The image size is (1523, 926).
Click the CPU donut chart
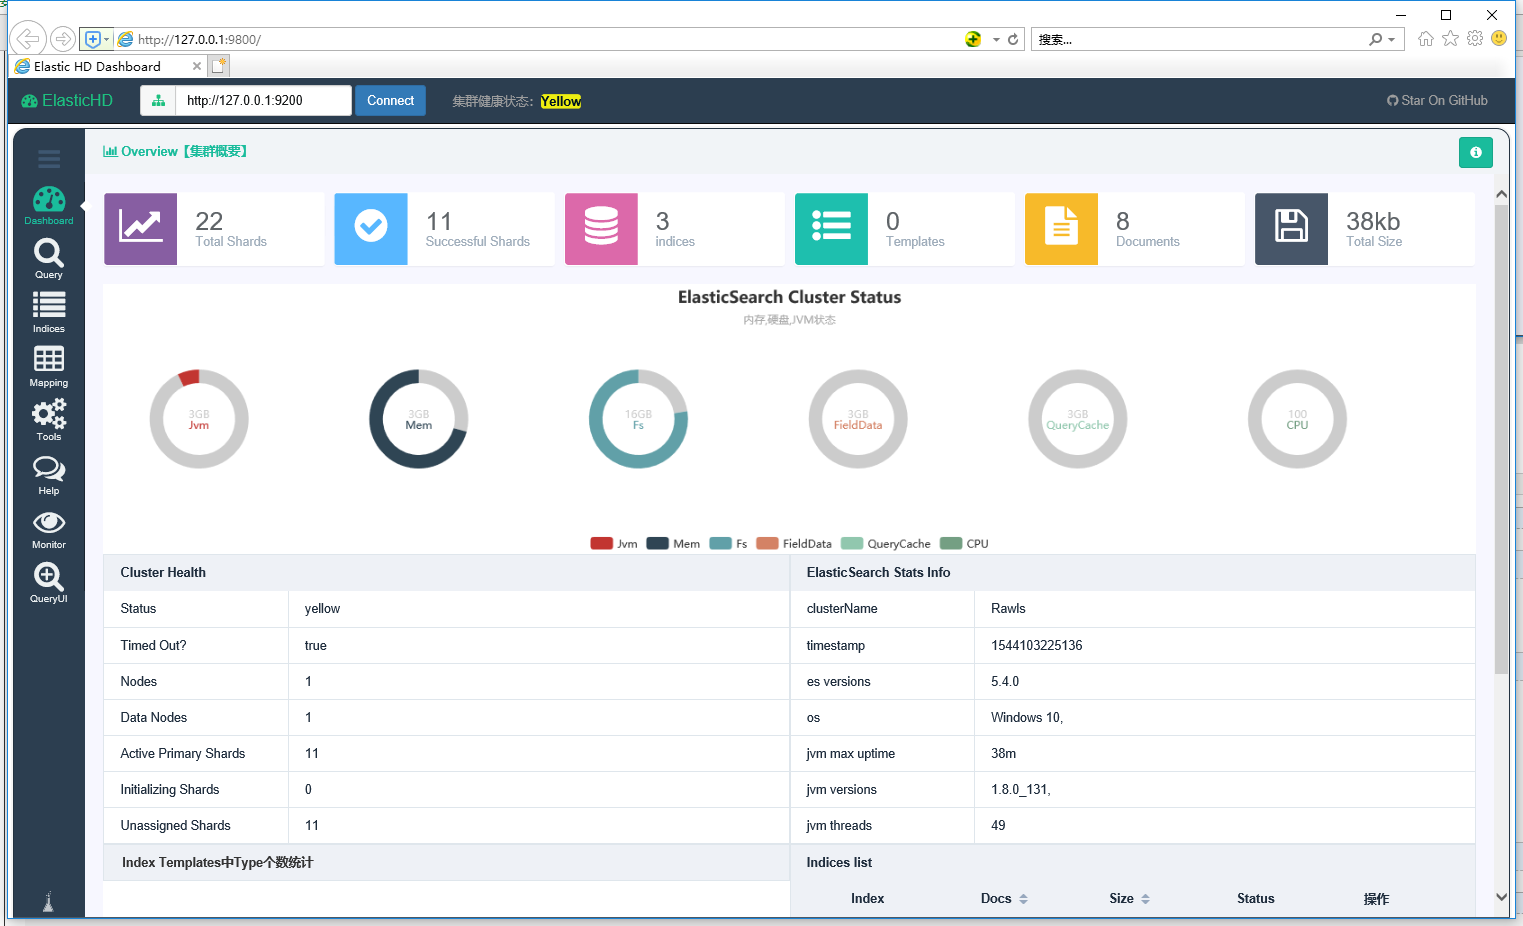pos(1297,419)
